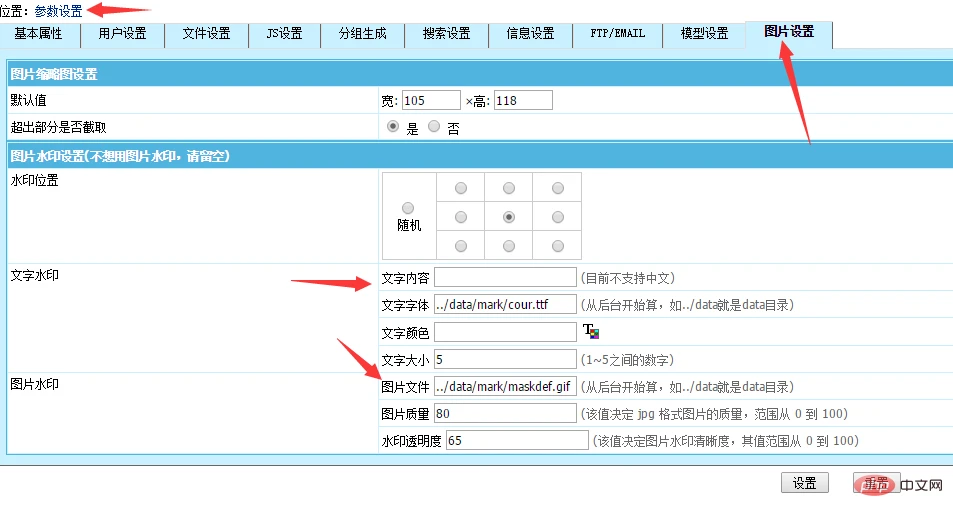The width and height of the screenshot is (953, 518).
Task: Switch to 用户设置 tab
Action: 122,34
